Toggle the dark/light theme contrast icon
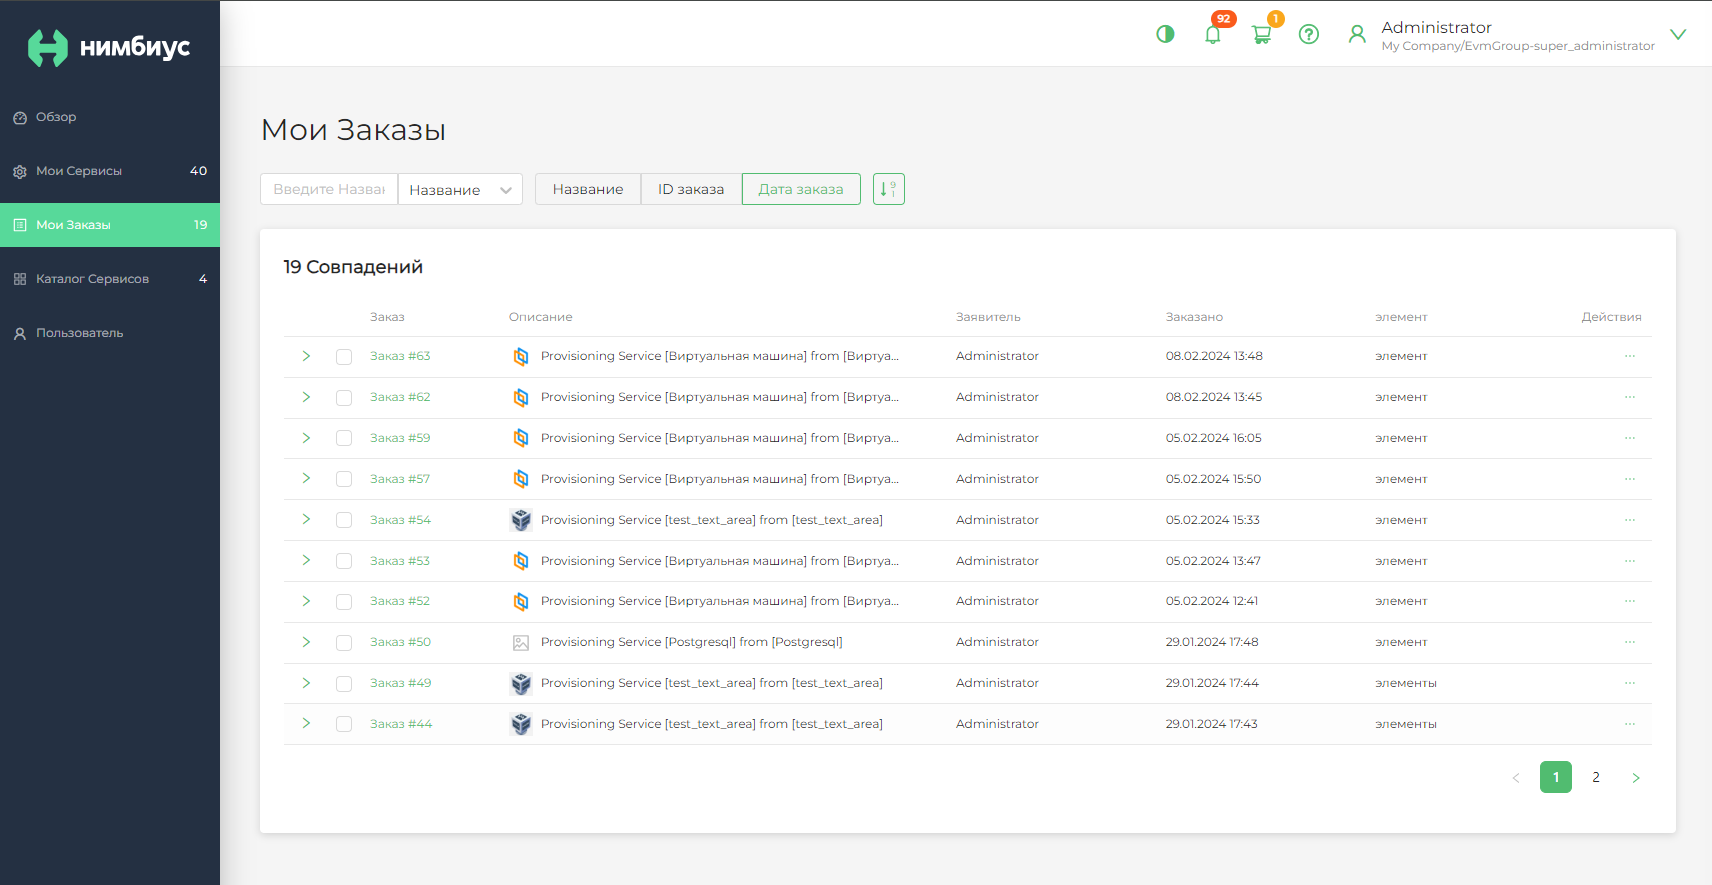Image resolution: width=1712 pixels, height=885 pixels. click(1165, 34)
